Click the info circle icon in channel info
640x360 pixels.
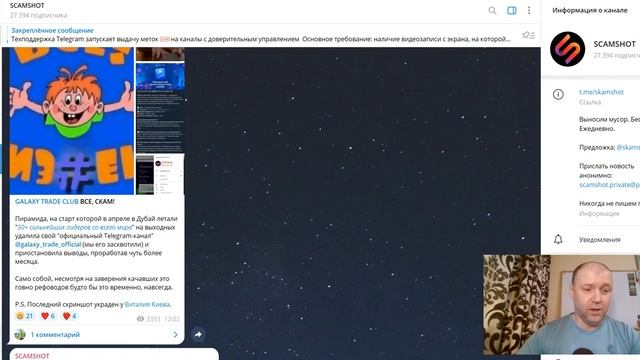coord(558,95)
